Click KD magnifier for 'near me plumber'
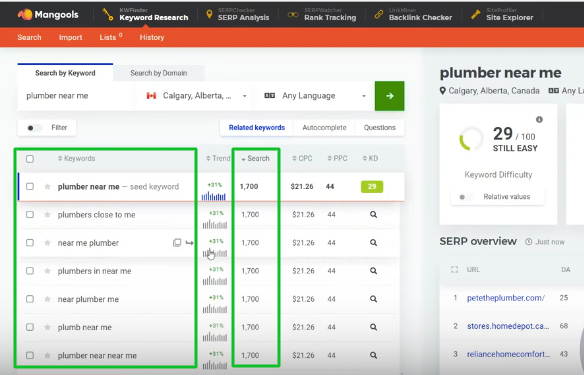The width and height of the screenshot is (584, 375). (x=373, y=243)
